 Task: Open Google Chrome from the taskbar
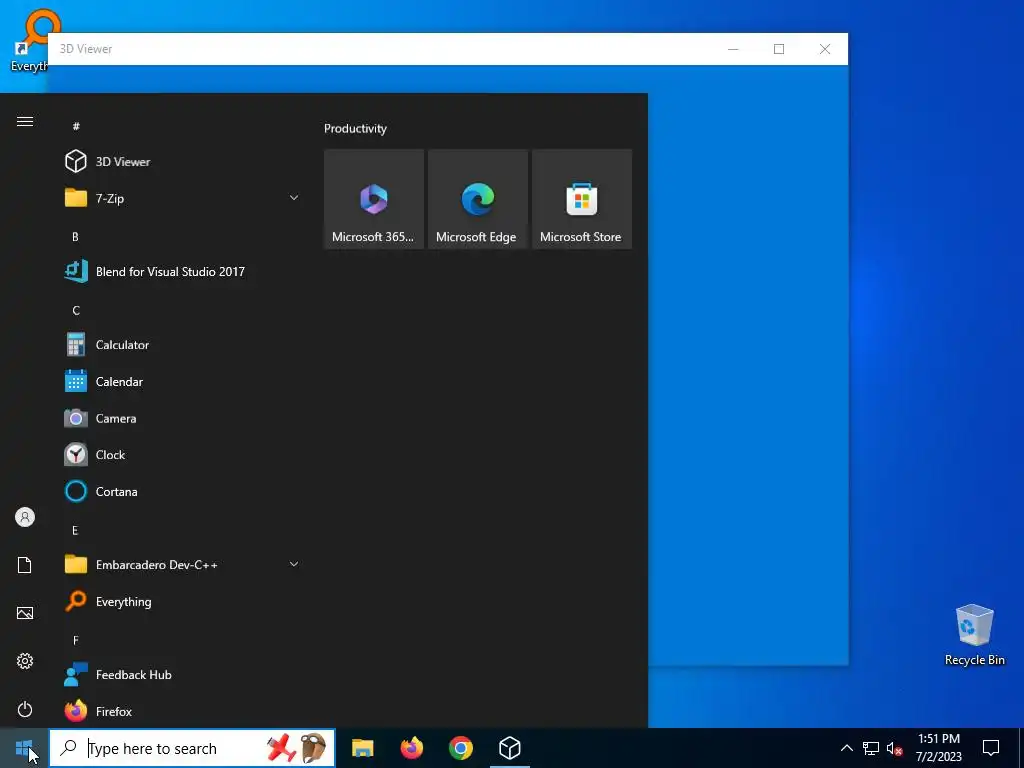460,748
